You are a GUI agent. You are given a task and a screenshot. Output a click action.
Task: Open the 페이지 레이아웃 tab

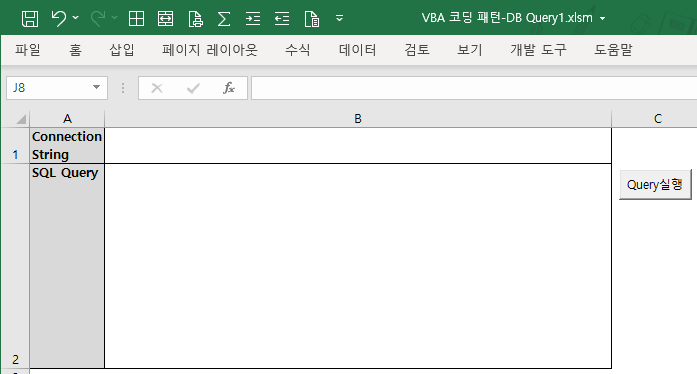[x=210, y=50]
